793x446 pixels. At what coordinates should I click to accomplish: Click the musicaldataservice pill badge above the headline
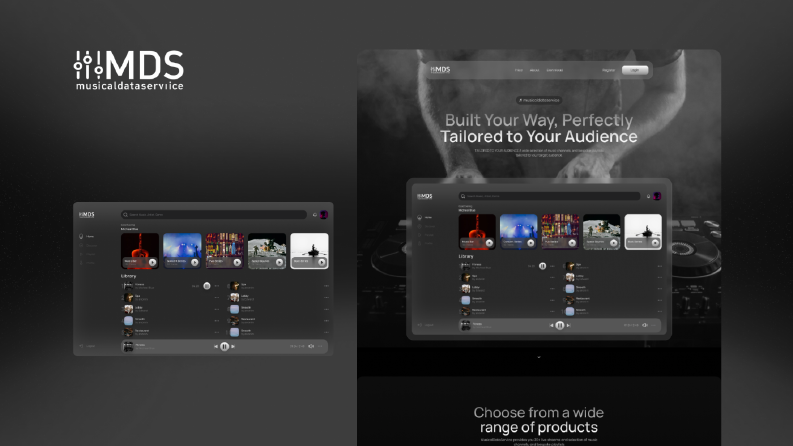pos(539,100)
